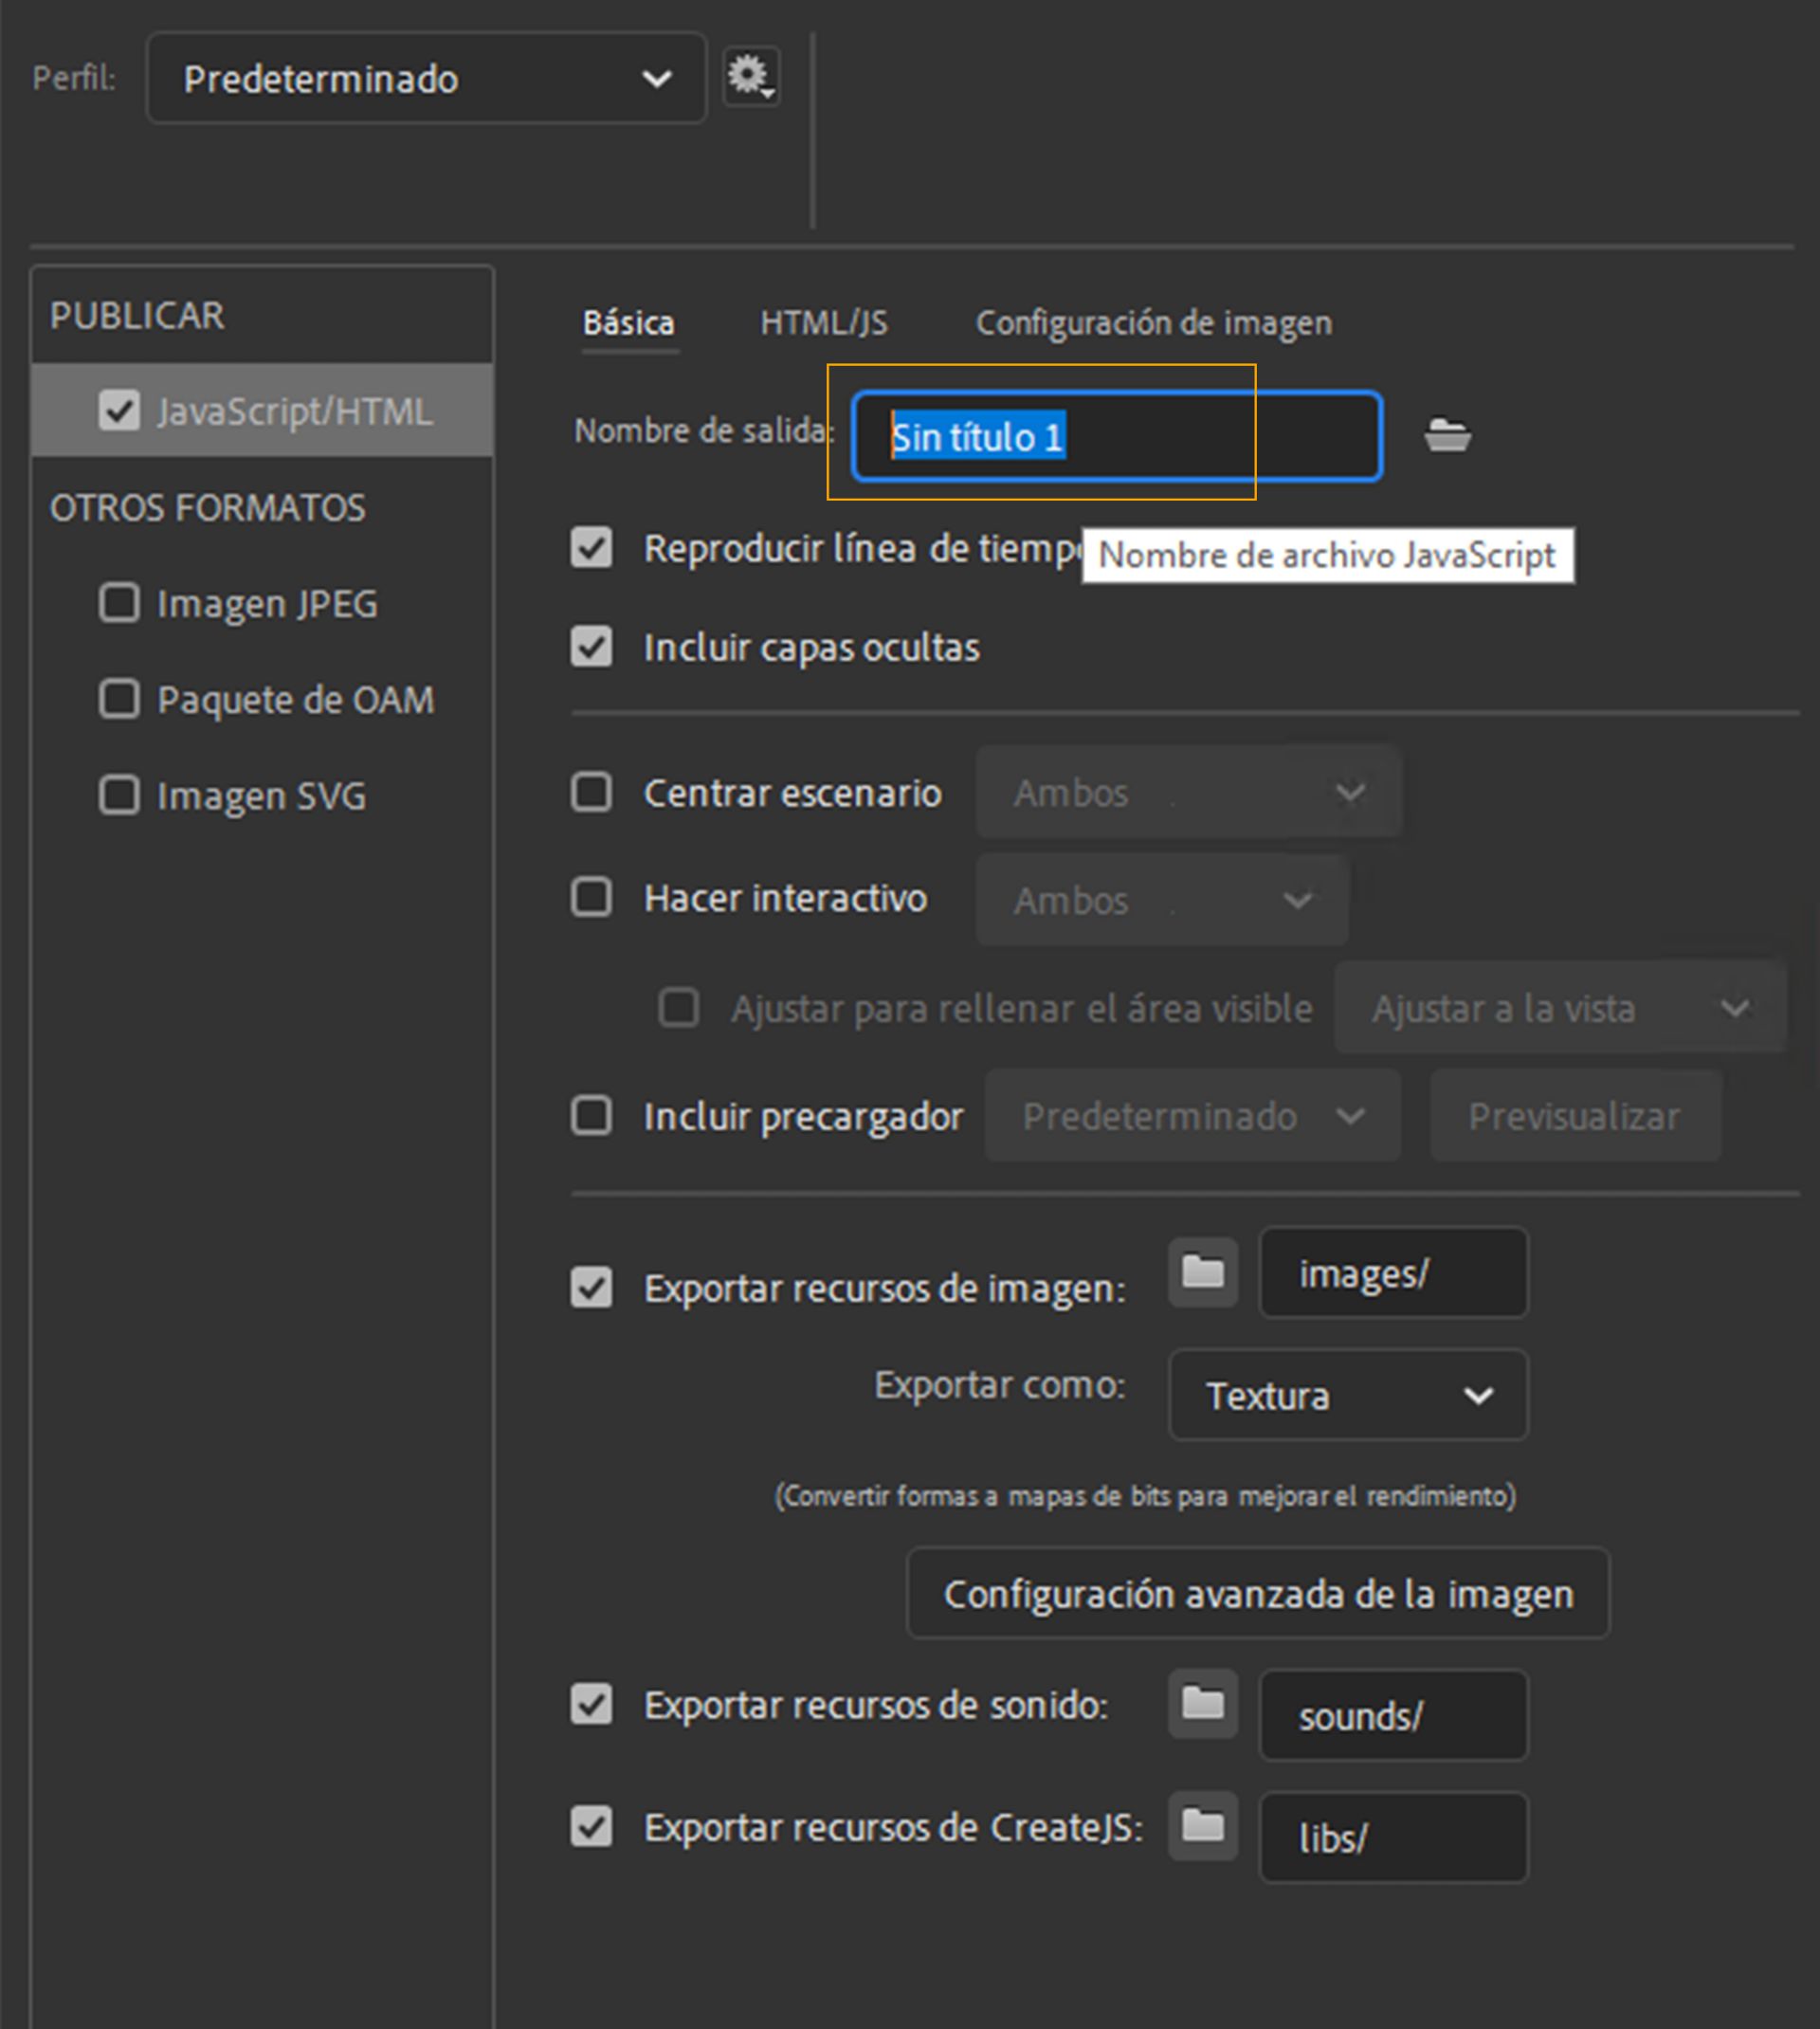The height and width of the screenshot is (2029, 1820).
Task: Click the Nombre de salida text field
Action: click(1115, 436)
